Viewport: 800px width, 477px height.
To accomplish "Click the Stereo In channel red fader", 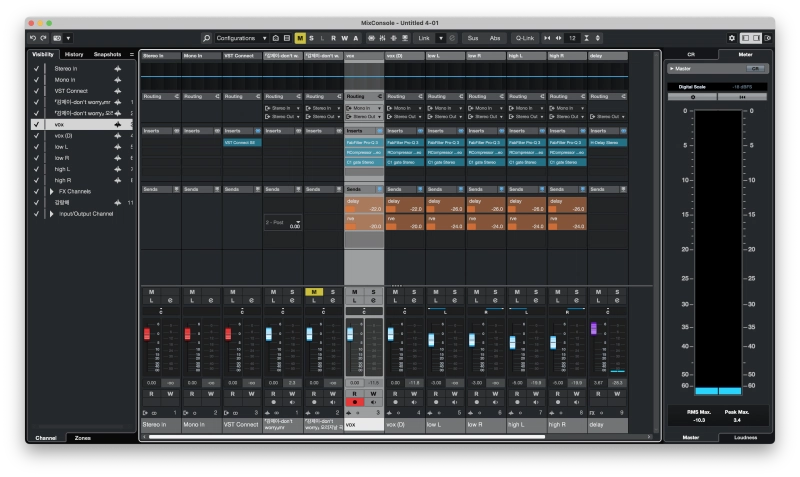I will click(x=147, y=334).
